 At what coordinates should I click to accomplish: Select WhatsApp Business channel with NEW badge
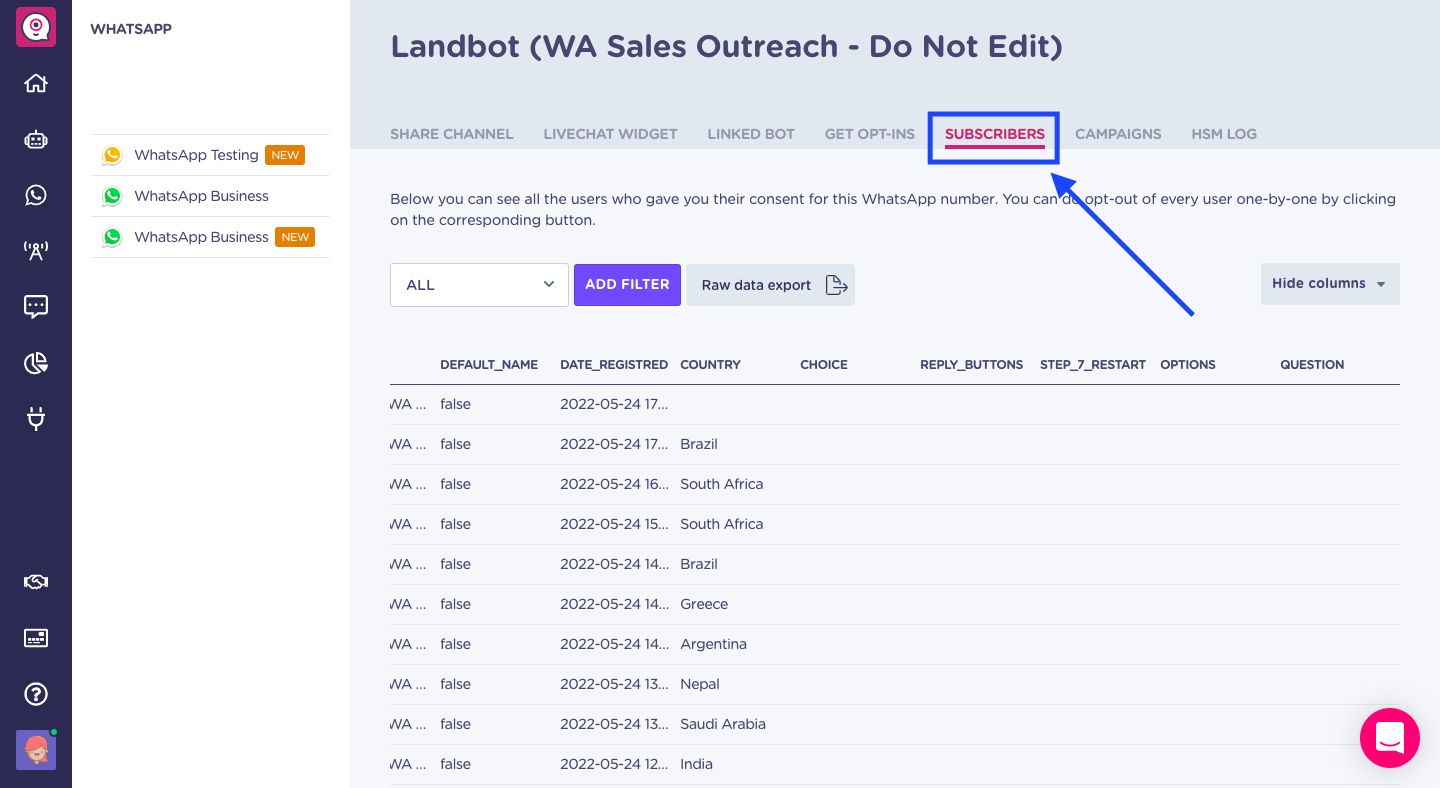click(210, 237)
